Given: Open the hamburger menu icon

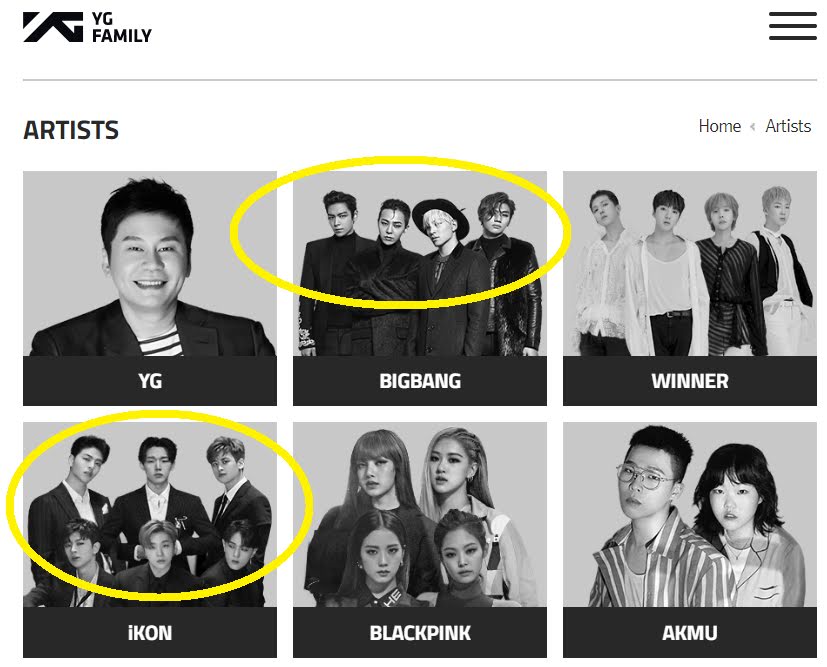Looking at the screenshot, I should [793, 26].
